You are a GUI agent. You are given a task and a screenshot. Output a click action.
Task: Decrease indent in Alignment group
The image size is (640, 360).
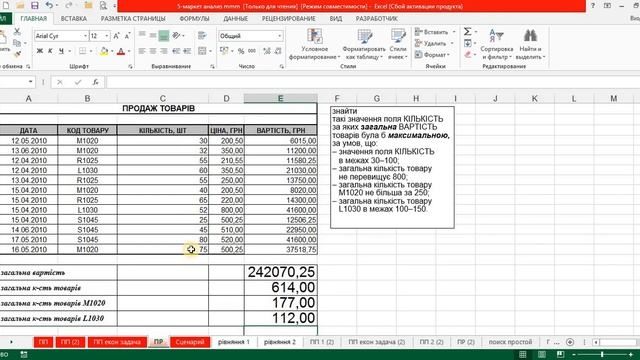tap(176, 51)
